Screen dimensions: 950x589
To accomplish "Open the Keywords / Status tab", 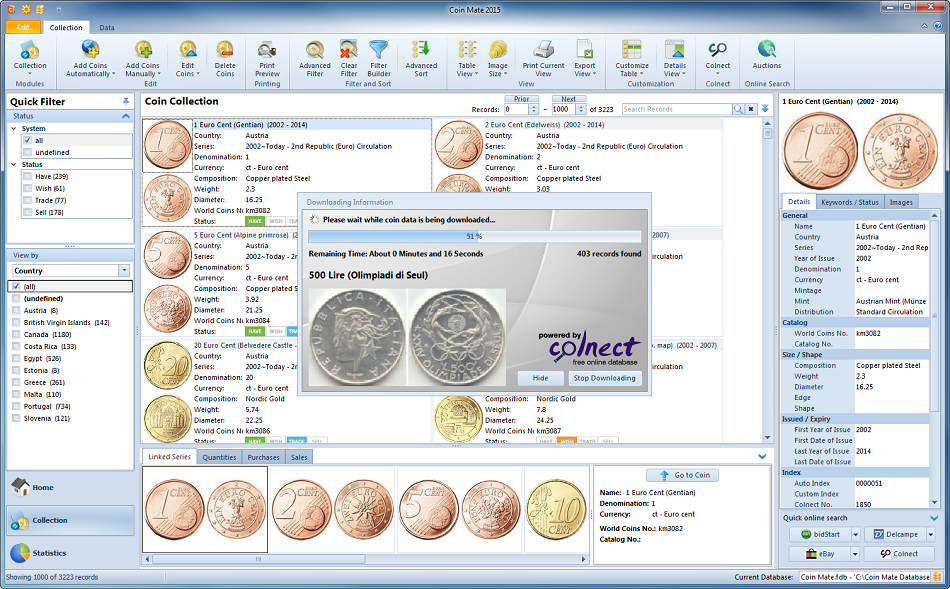I will click(849, 202).
